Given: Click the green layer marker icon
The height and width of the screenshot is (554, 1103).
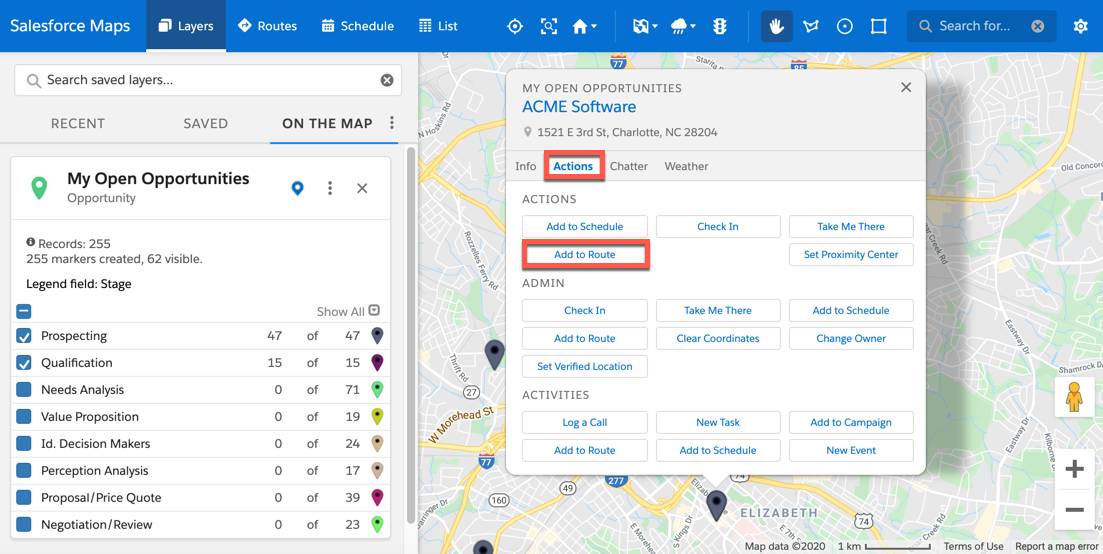Looking at the screenshot, I should coord(39,188).
